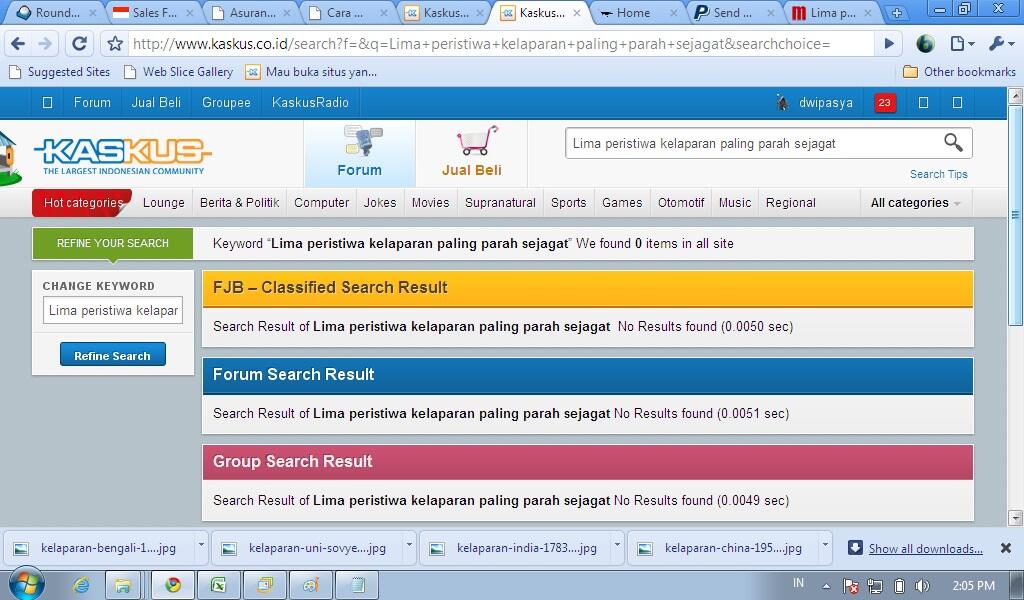
Task: Open Windows Explorer folder in the taskbar
Action: click(x=122, y=585)
